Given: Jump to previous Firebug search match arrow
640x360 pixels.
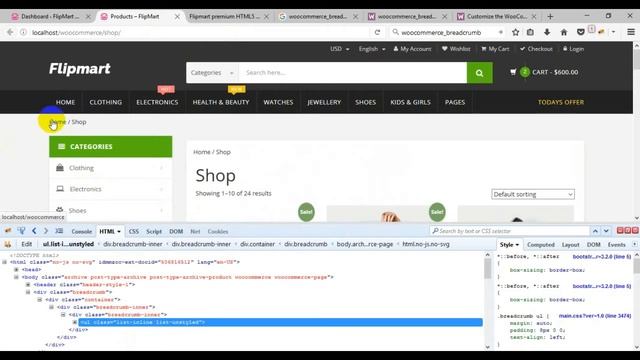Looking at the screenshot, I should (596, 231).
